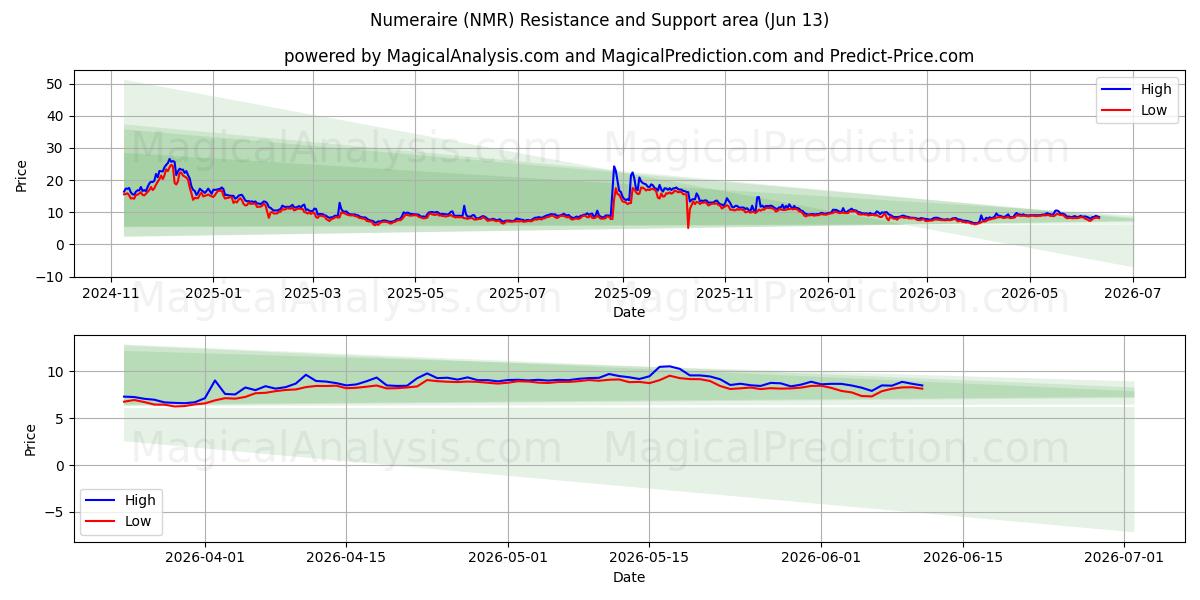Click the '2025-11' date tick label
Screen dimensions: 1200x600
(x=725, y=294)
